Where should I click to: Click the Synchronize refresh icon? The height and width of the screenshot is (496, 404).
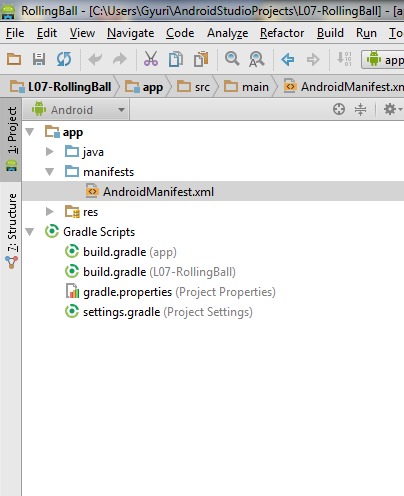pos(64,59)
